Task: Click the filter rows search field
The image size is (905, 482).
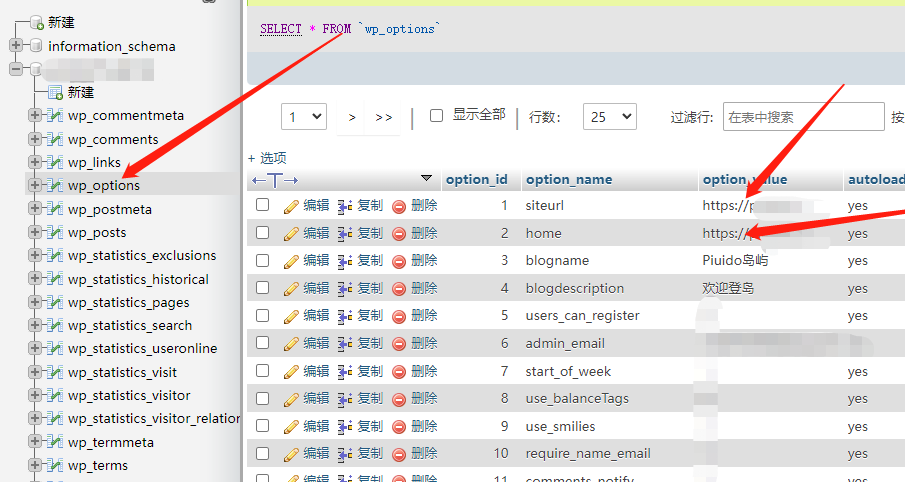Action: point(803,117)
